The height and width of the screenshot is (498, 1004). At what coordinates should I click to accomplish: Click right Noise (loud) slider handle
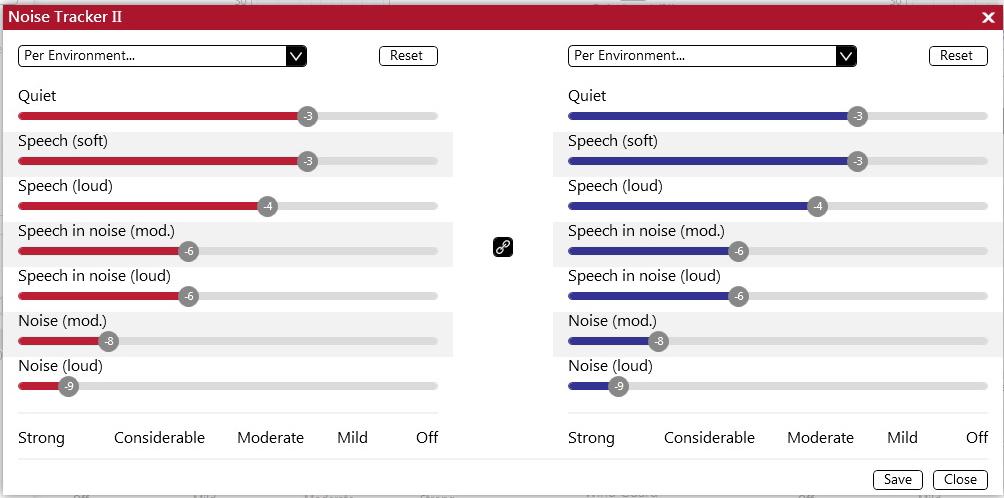coord(619,387)
